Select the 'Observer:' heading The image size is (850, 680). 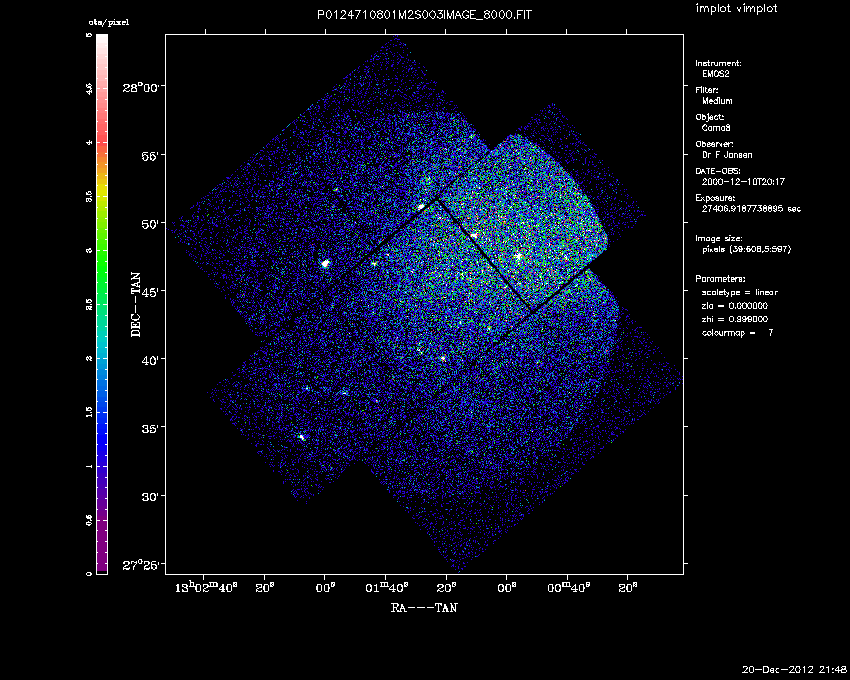click(x=714, y=144)
